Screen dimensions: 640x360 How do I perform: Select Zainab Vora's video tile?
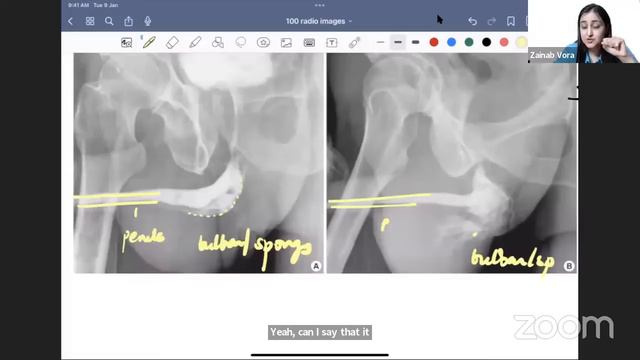click(x=584, y=31)
